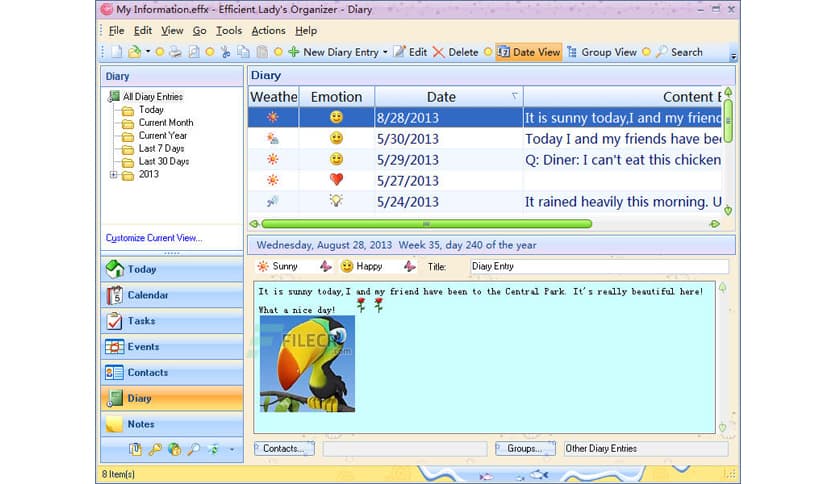
Task: Open the dropdown arrow beside the open-folder icon
Action: point(148,52)
